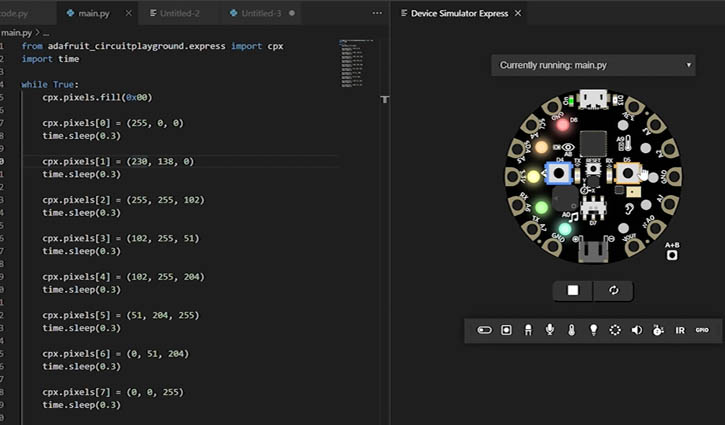Click the red glowing NeoPixel near D6
The height and width of the screenshot is (425, 725).
pyautogui.click(x=562, y=125)
